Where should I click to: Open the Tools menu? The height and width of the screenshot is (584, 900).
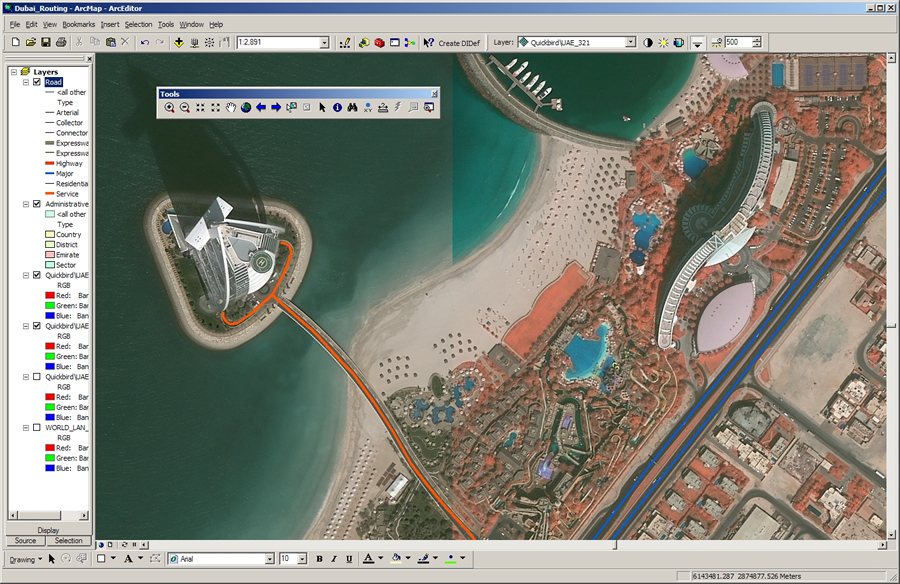[166, 25]
